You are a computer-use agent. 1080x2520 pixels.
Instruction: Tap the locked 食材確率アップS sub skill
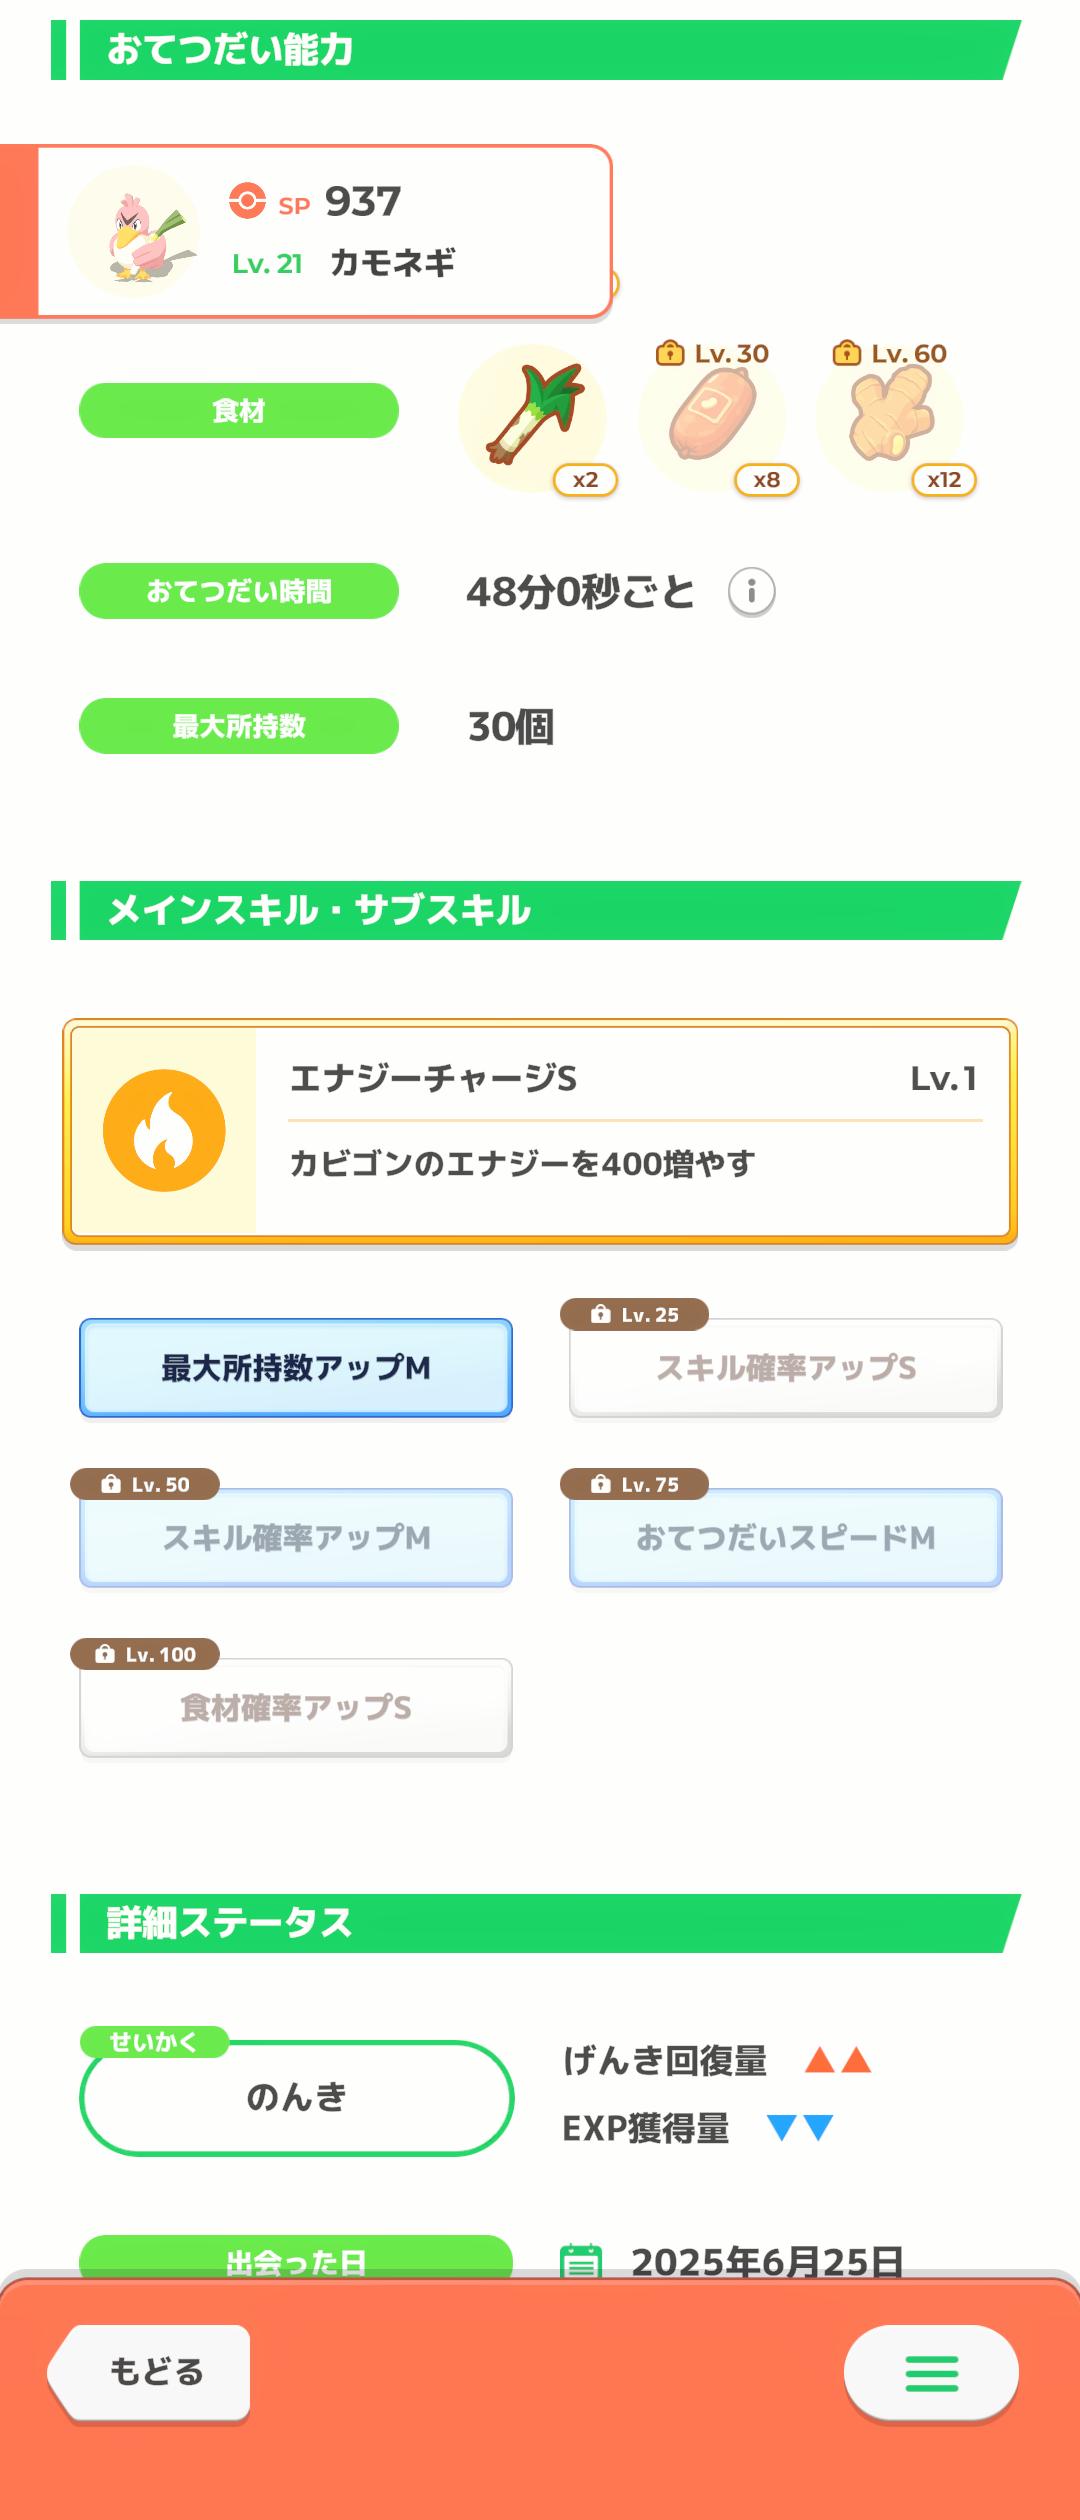click(296, 1707)
